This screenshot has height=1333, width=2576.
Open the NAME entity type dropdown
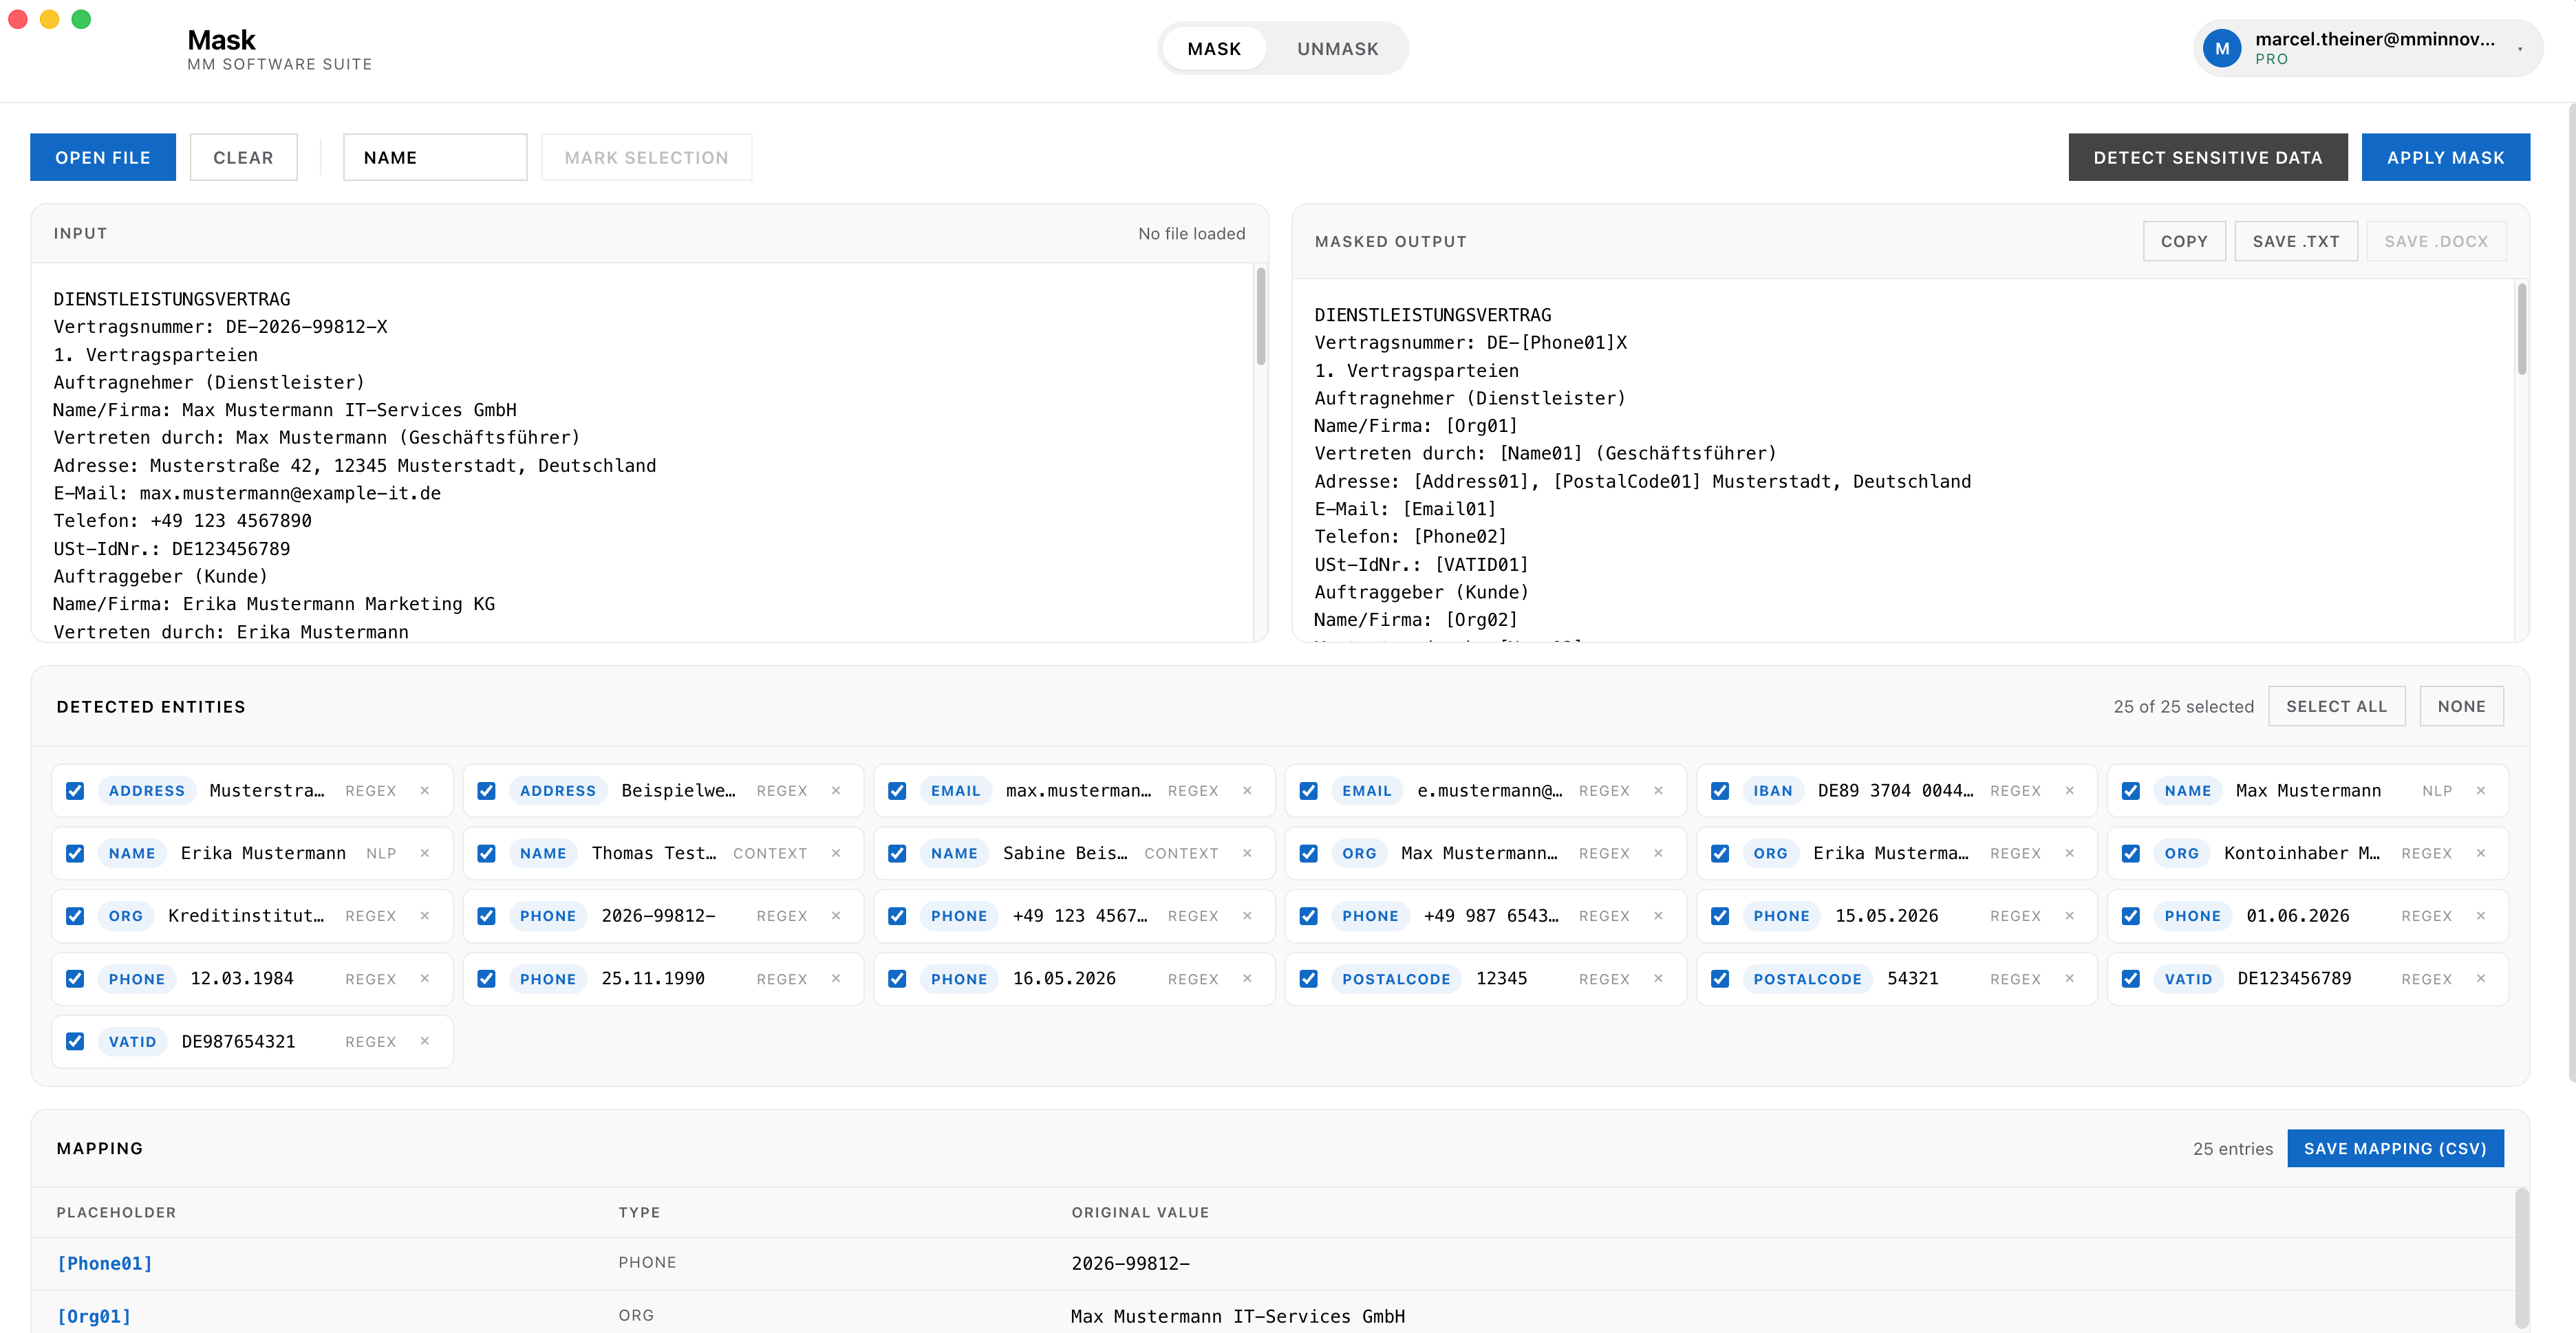click(x=435, y=157)
